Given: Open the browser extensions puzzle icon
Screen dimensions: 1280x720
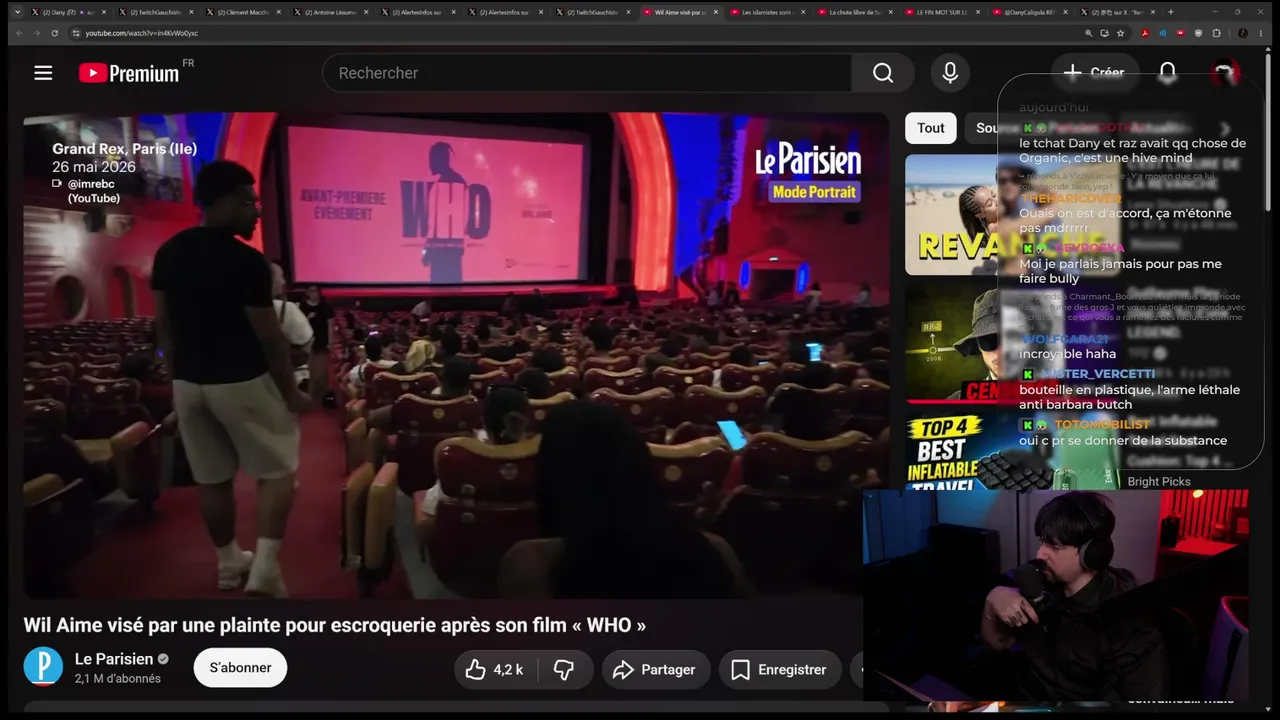Looking at the screenshot, I should click(x=1217, y=33).
